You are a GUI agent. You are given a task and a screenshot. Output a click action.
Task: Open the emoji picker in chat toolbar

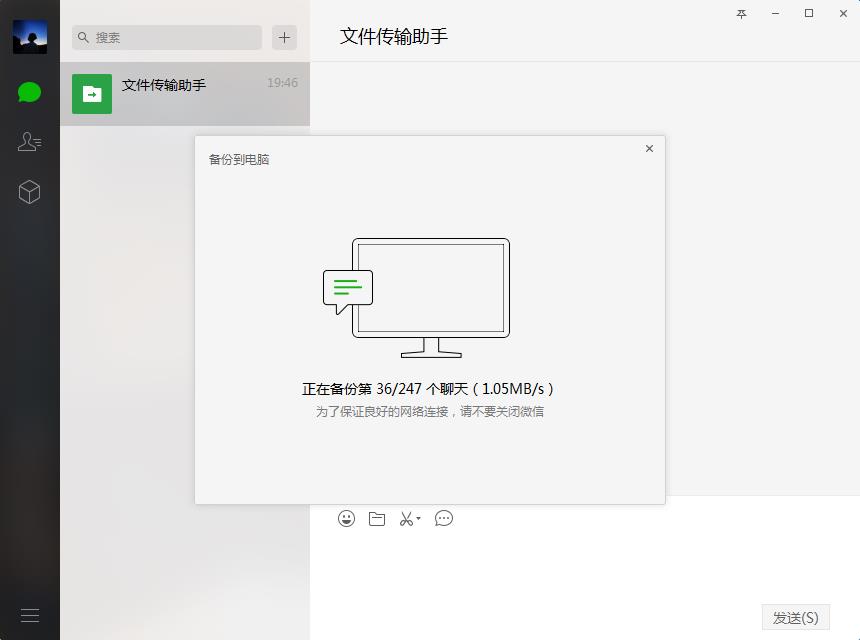point(345,518)
